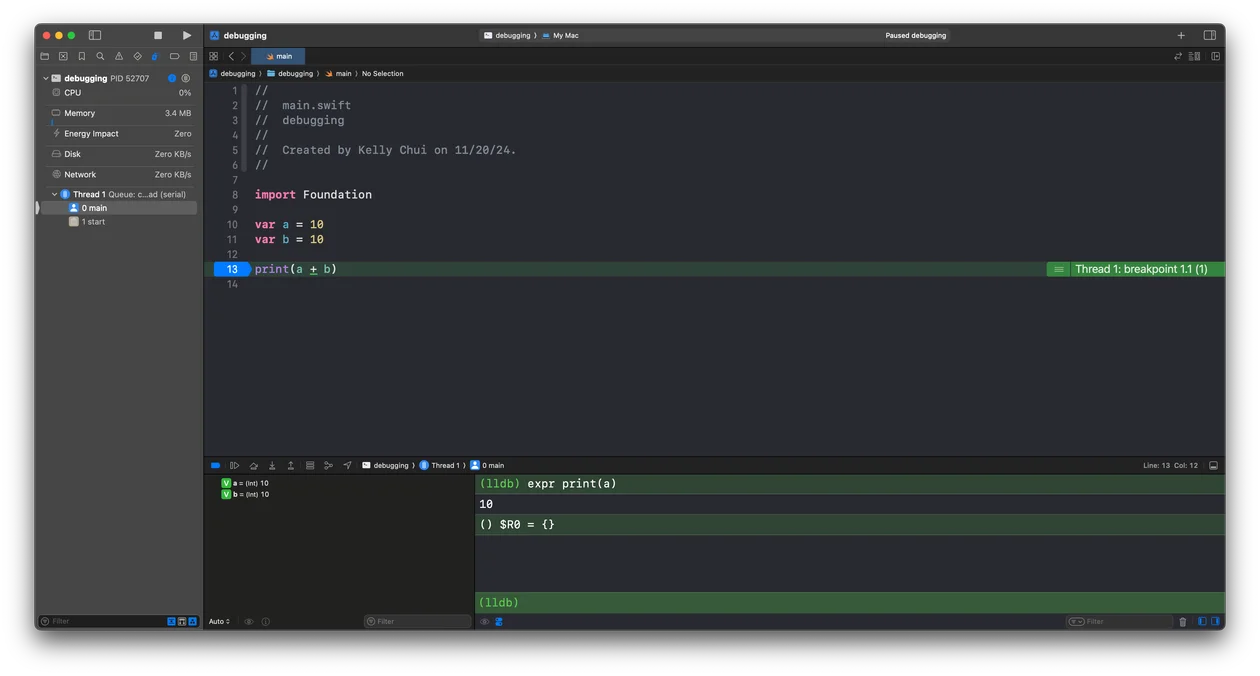Click 'No Selection' in jump bar
The width and height of the screenshot is (1260, 676).
pos(383,74)
